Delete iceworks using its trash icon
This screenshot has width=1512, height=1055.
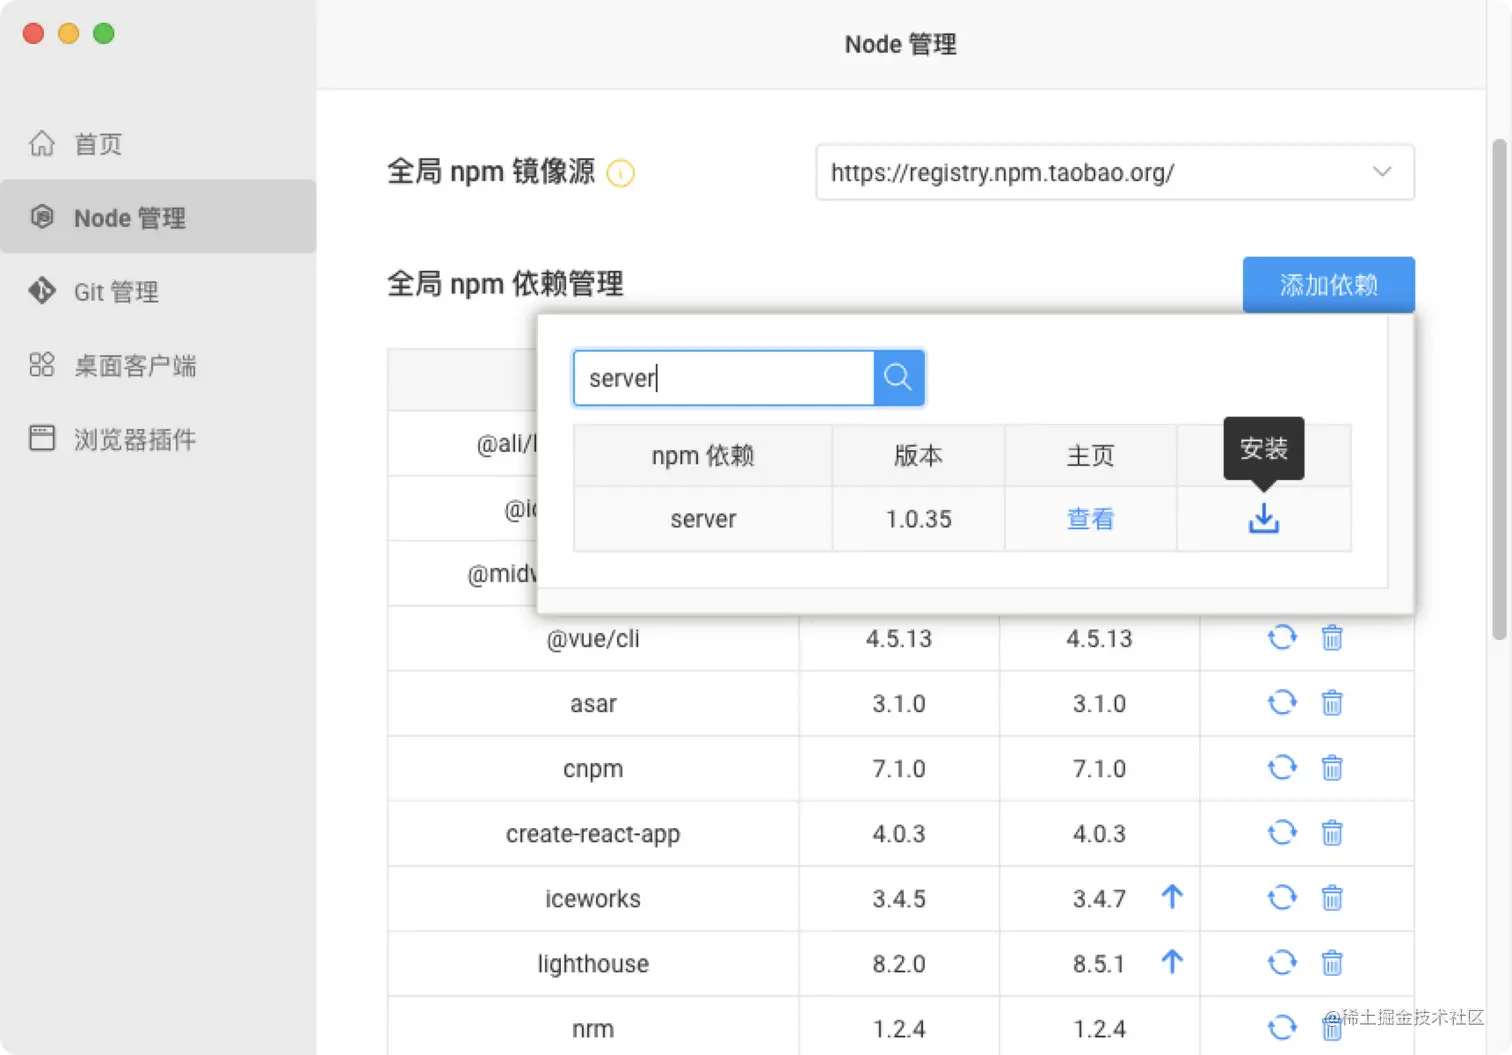pyautogui.click(x=1332, y=897)
